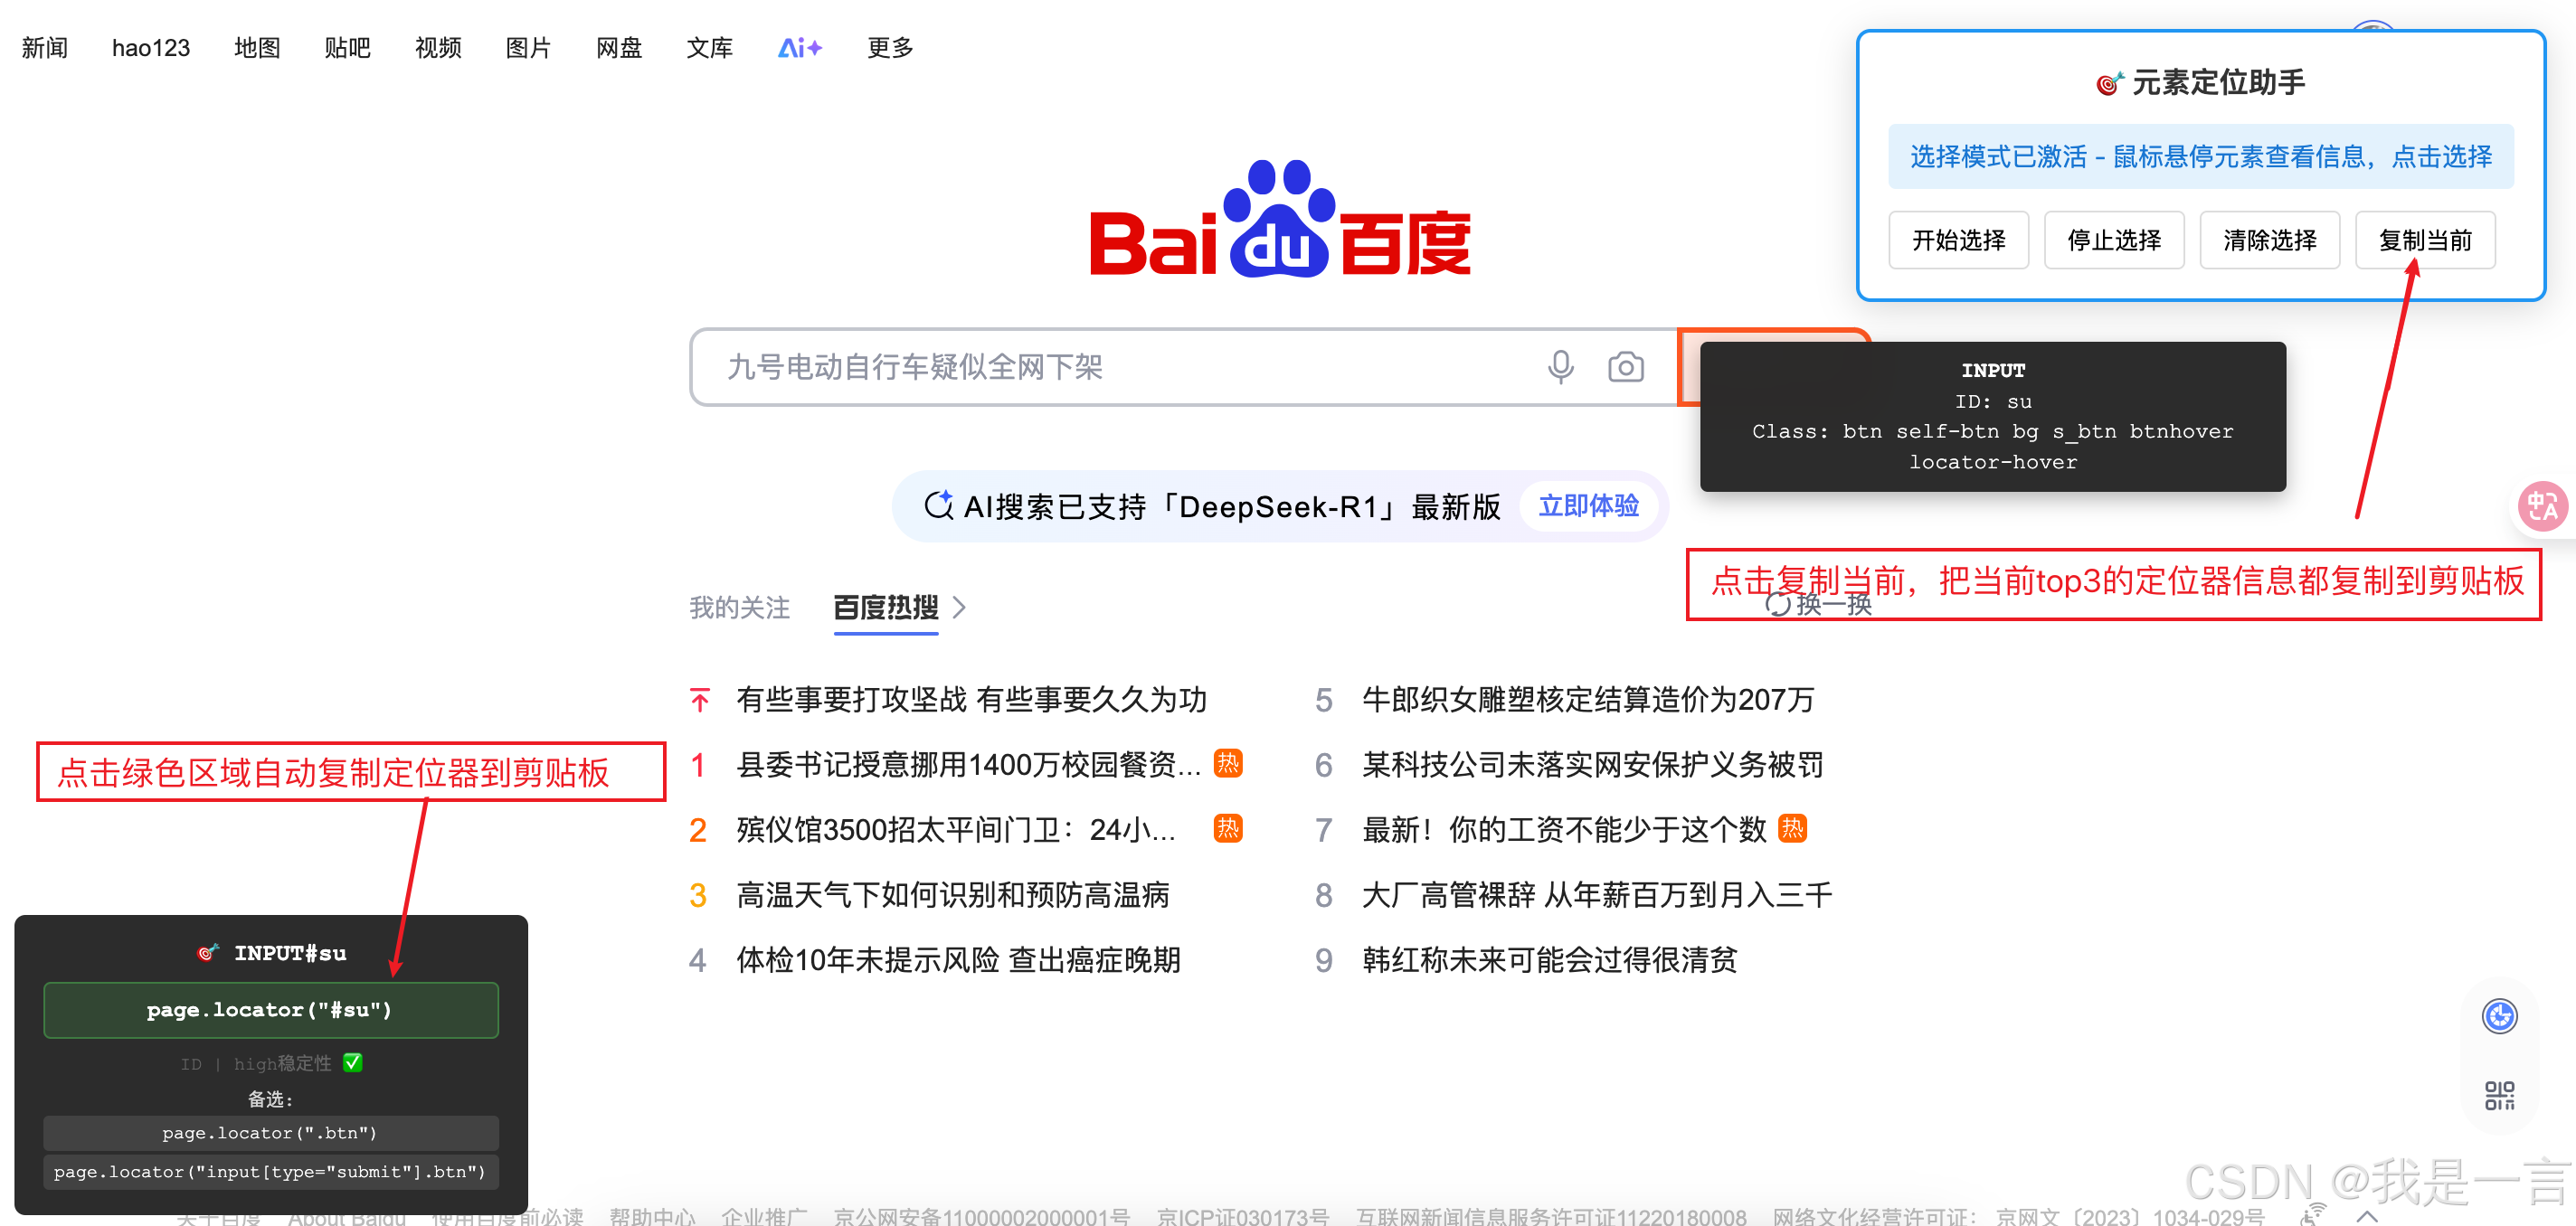The width and height of the screenshot is (2576, 1226).
Task: Open hot item 韩红称未来可能会过得很清贫
Action: 1549,959
